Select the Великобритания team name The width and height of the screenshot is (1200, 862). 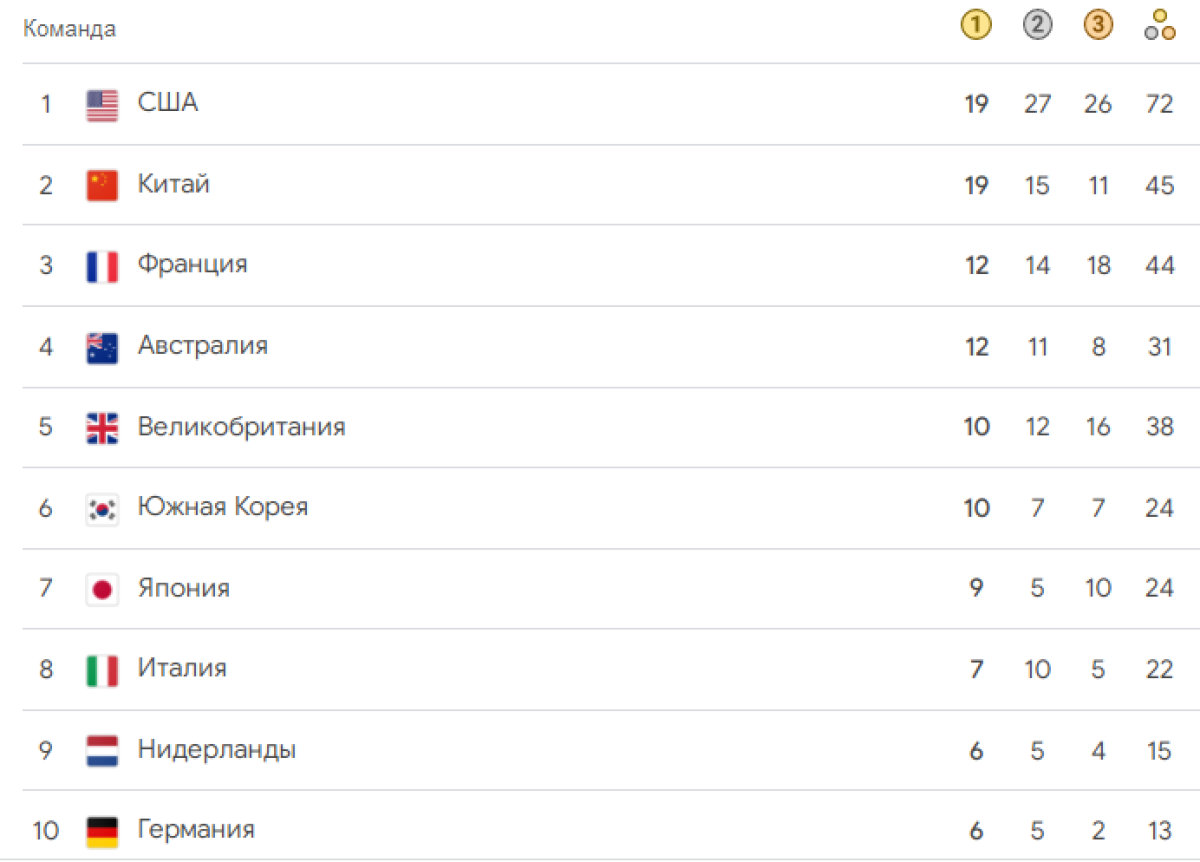click(242, 427)
